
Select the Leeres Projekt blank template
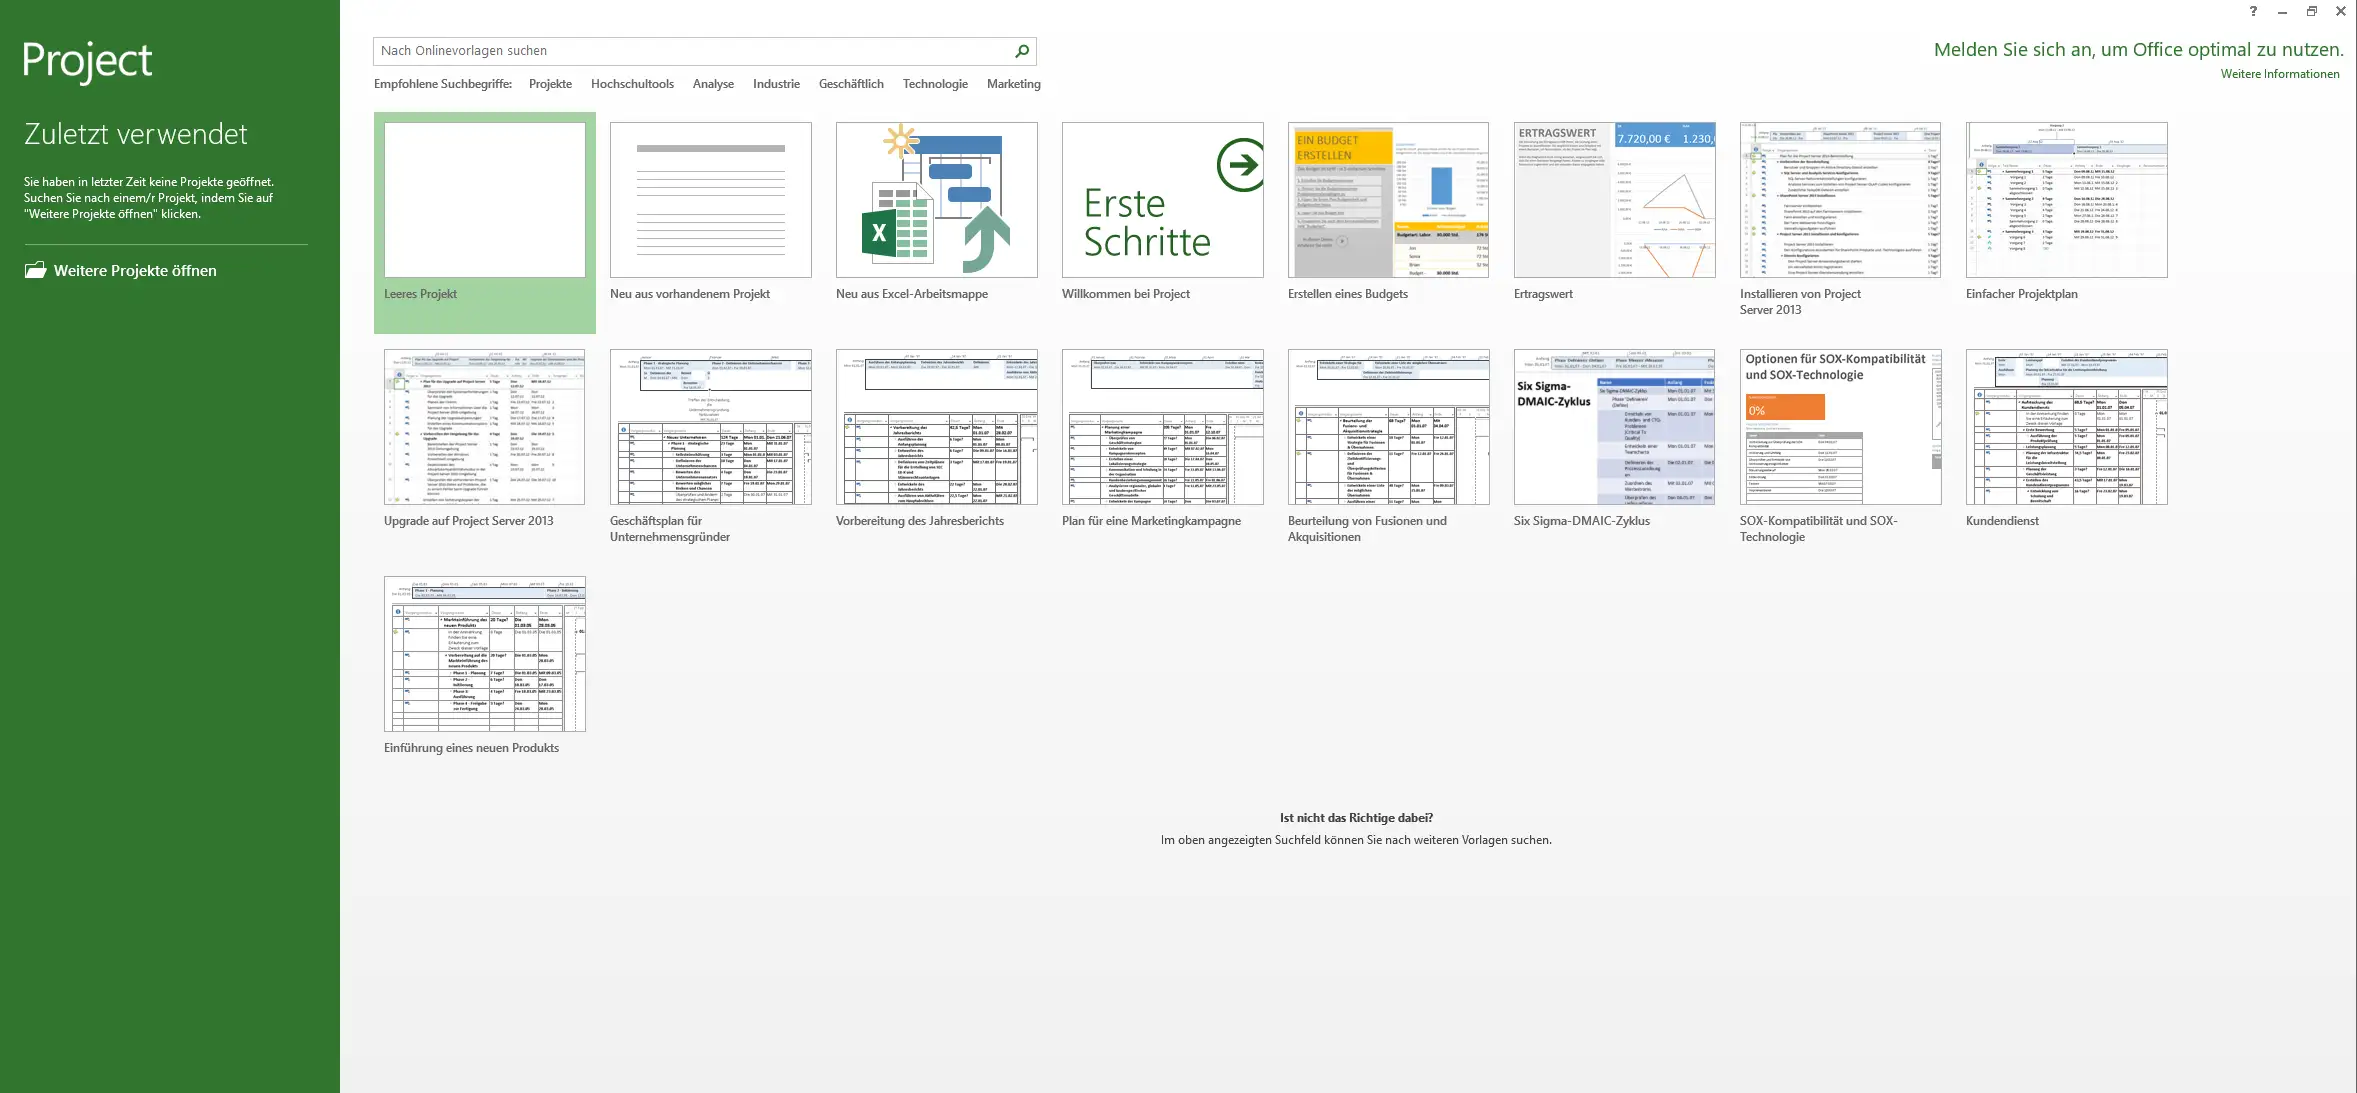click(x=484, y=200)
